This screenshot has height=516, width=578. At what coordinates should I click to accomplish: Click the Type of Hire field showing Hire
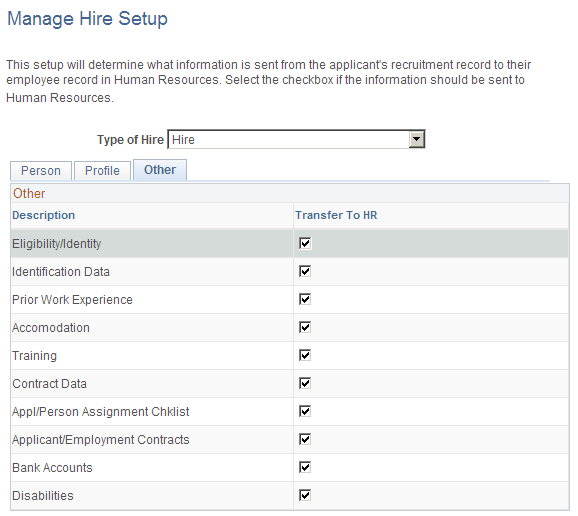click(x=296, y=139)
